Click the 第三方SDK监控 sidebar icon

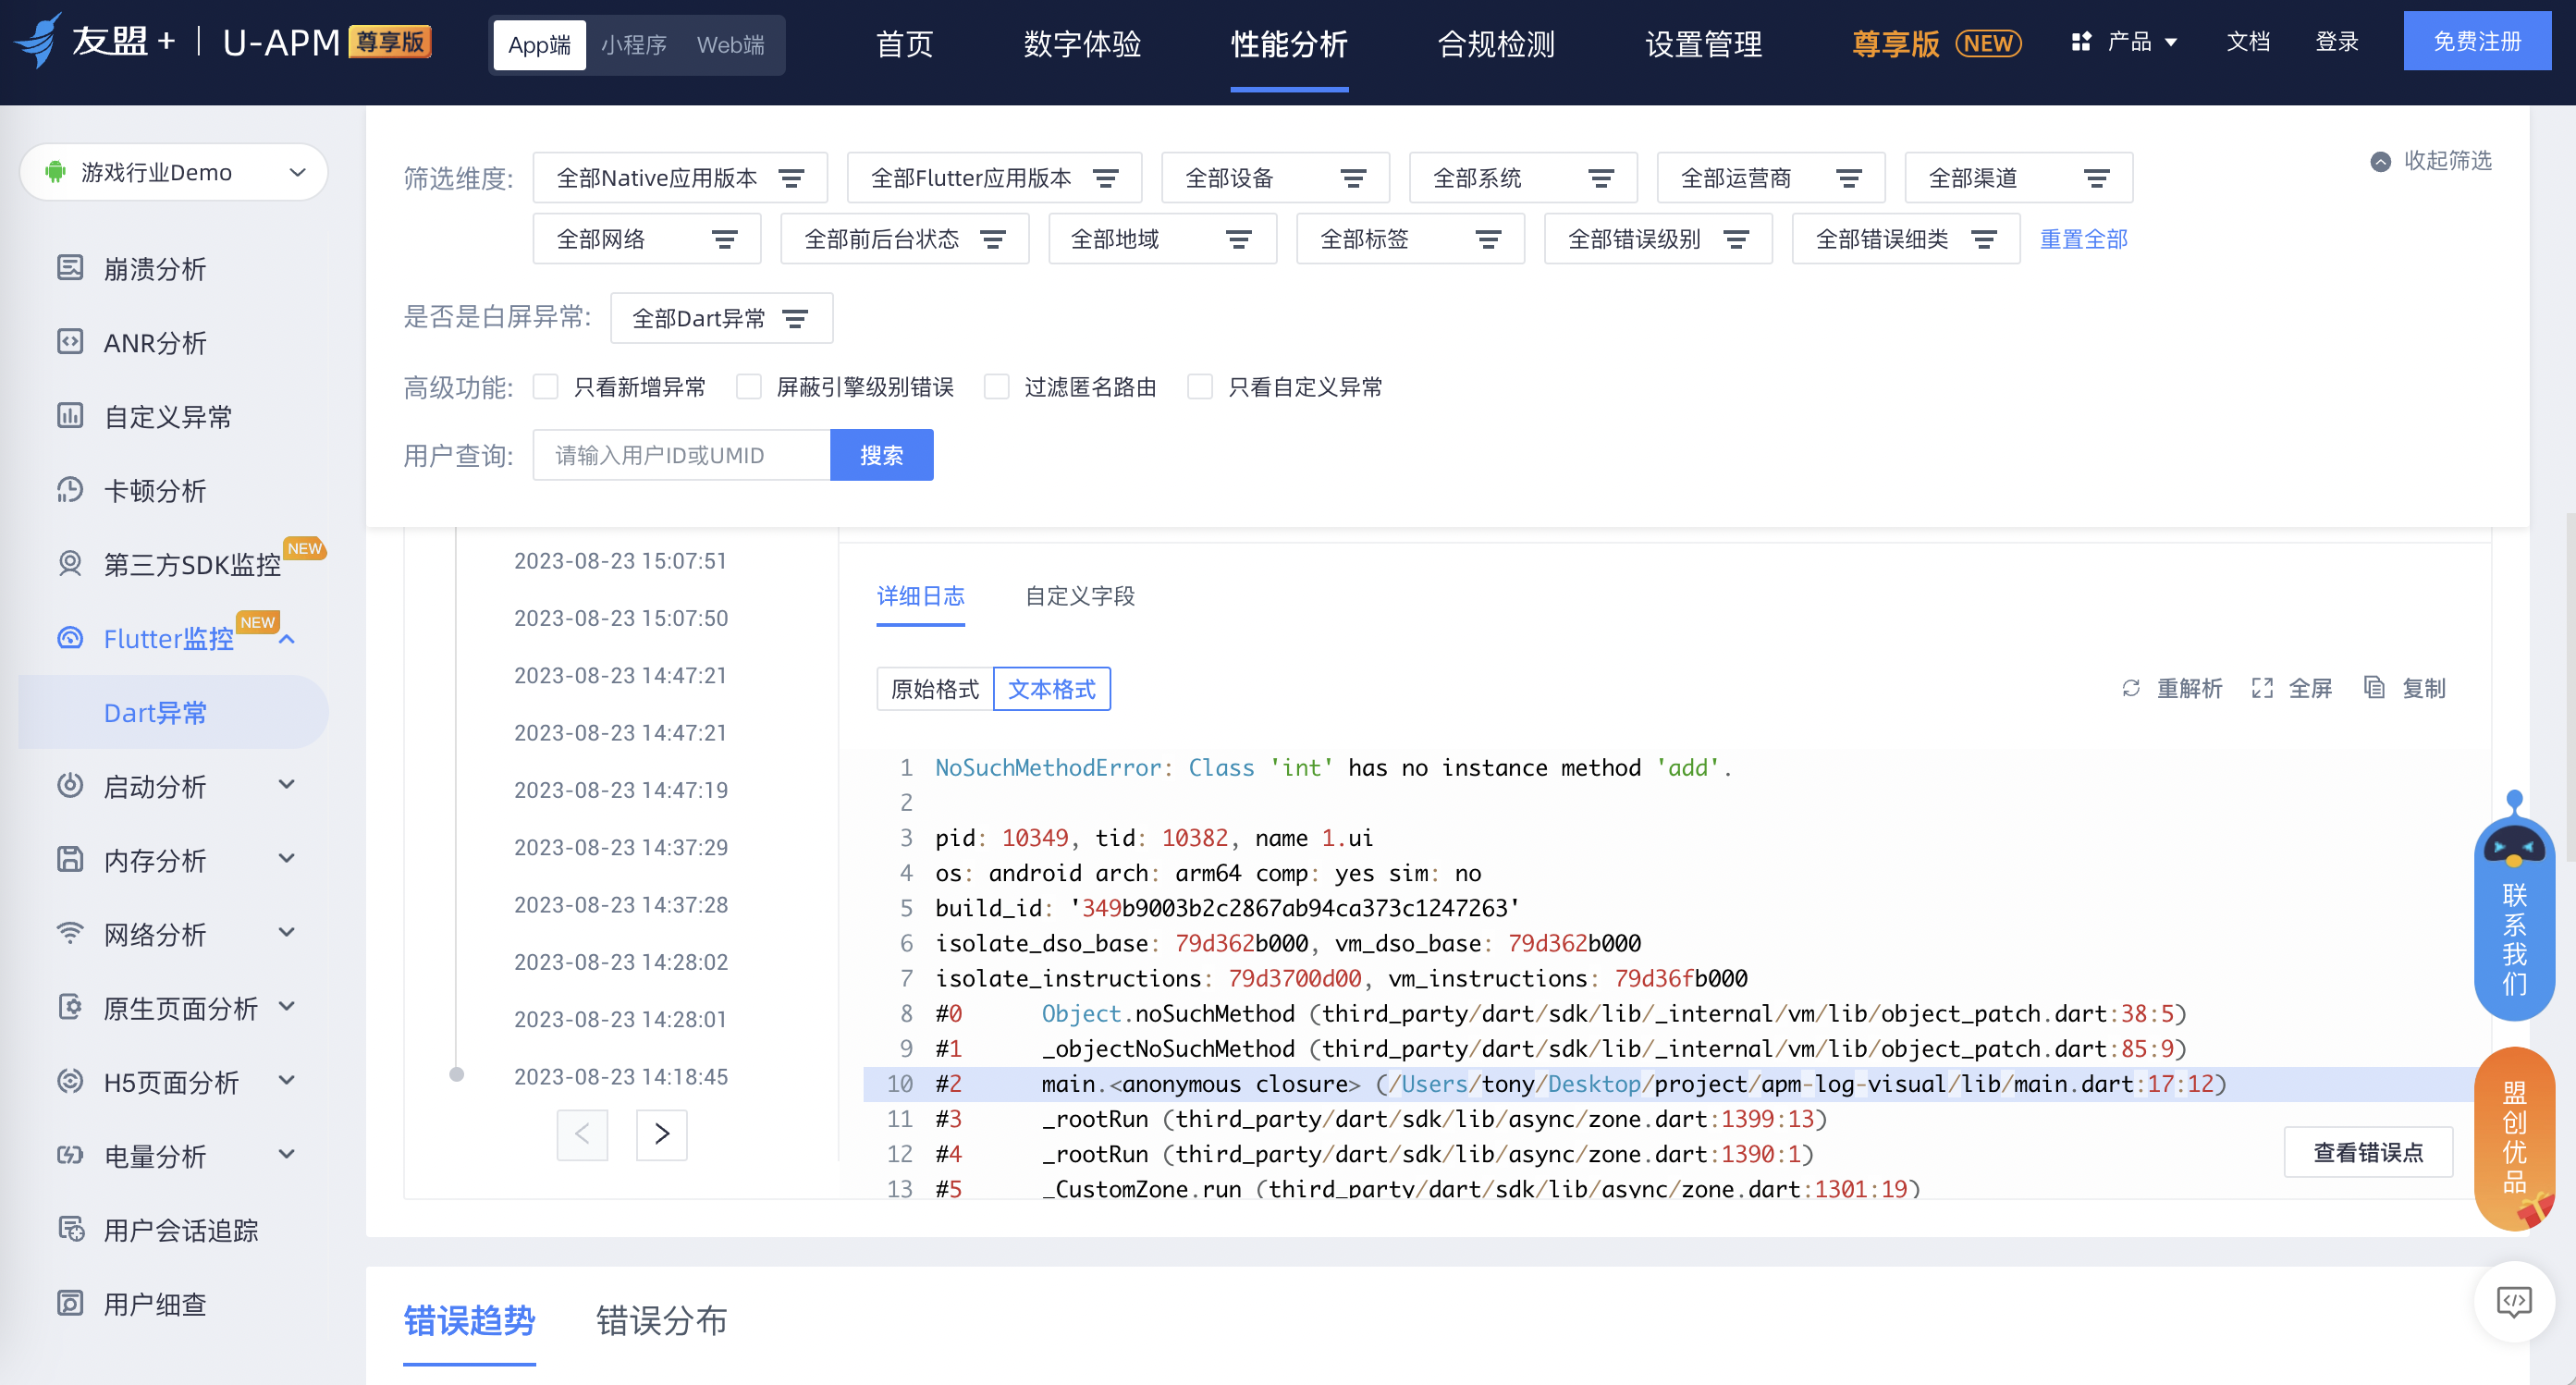click(70, 563)
